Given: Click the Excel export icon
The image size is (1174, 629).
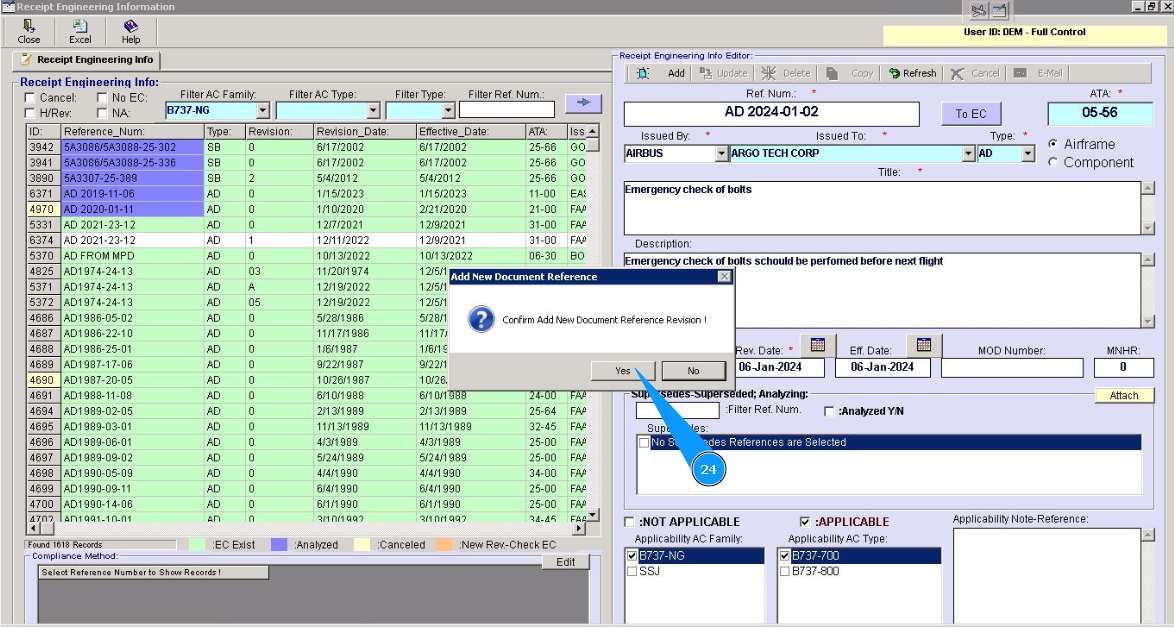Looking at the screenshot, I should (80, 27).
